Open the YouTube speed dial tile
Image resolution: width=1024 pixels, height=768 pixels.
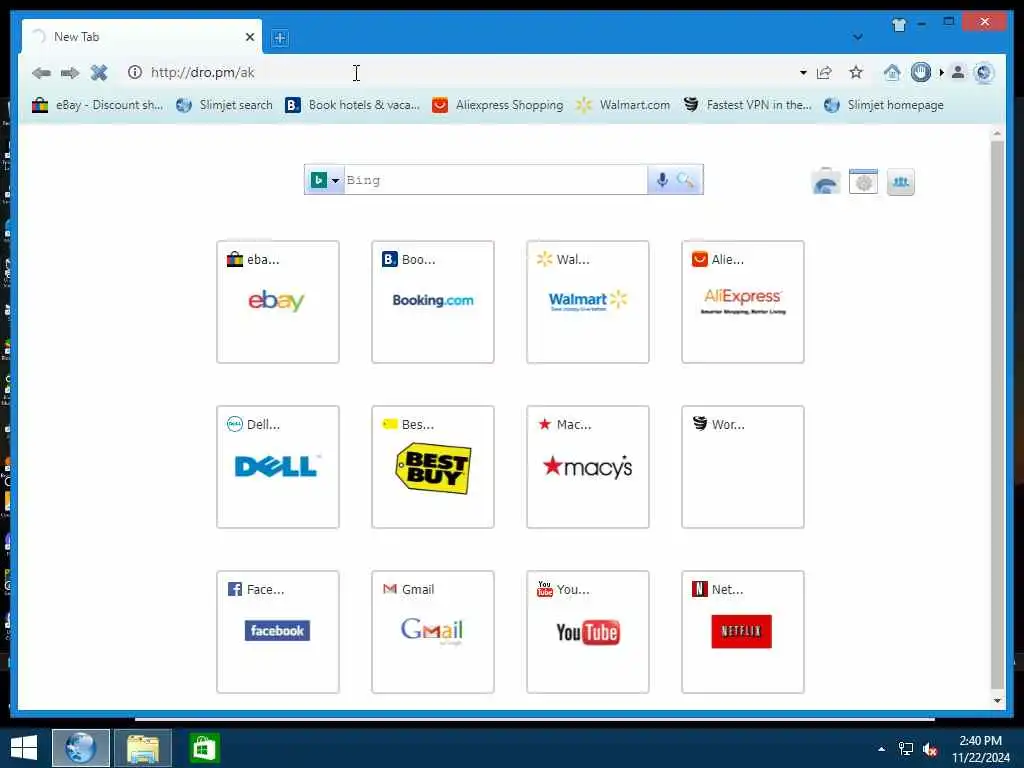tap(588, 632)
